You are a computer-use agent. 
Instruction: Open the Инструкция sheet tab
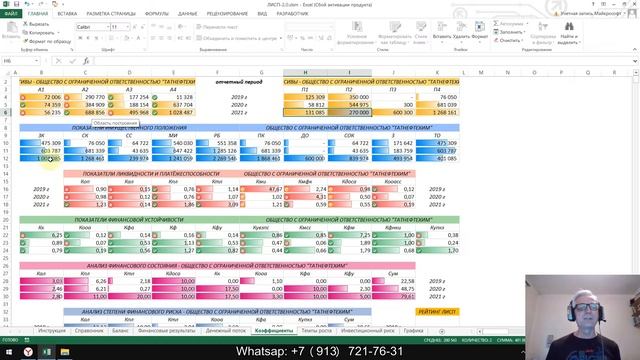pos(52,331)
